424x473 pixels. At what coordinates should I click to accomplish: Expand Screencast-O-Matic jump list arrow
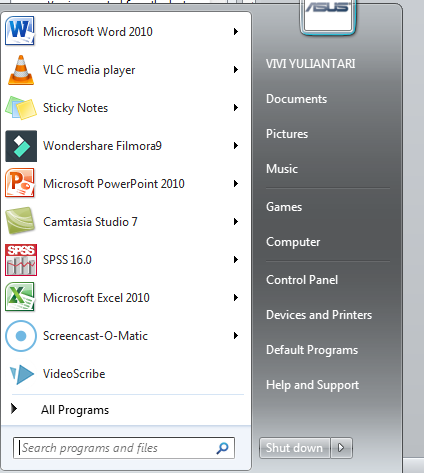click(x=236, y=336)
